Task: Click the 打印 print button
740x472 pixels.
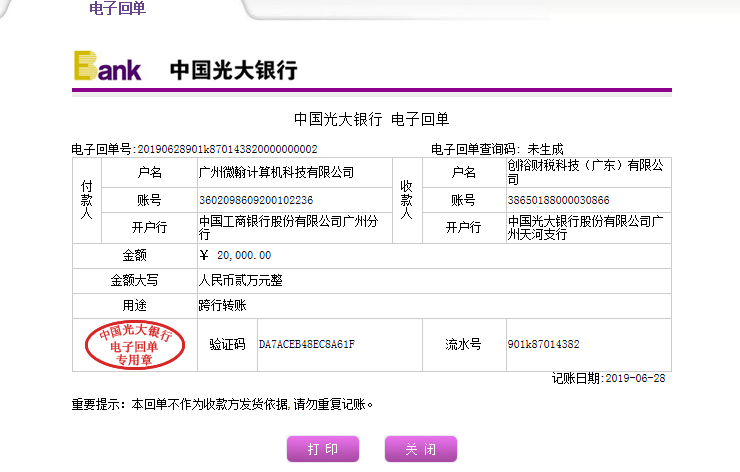Action: (323, 449)
